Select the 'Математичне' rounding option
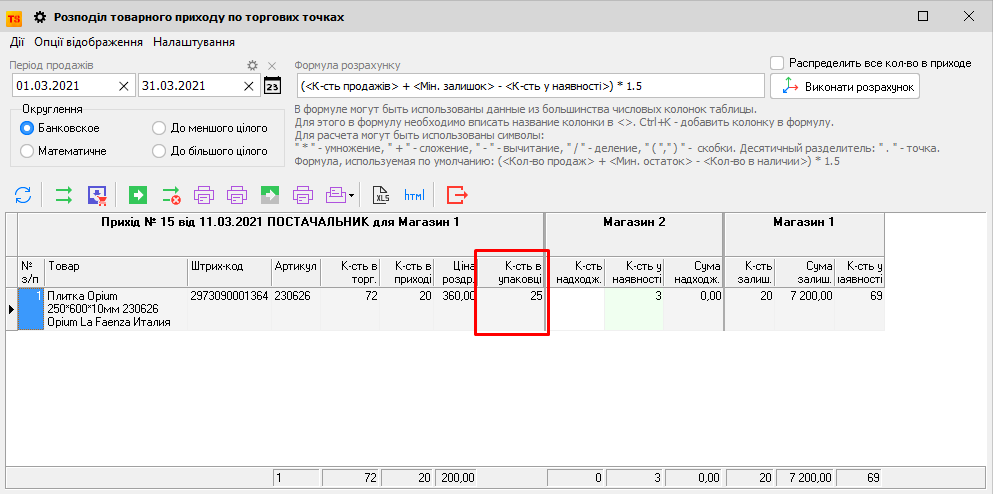Screen dimensions: 993x494 [x=27, y=151]
